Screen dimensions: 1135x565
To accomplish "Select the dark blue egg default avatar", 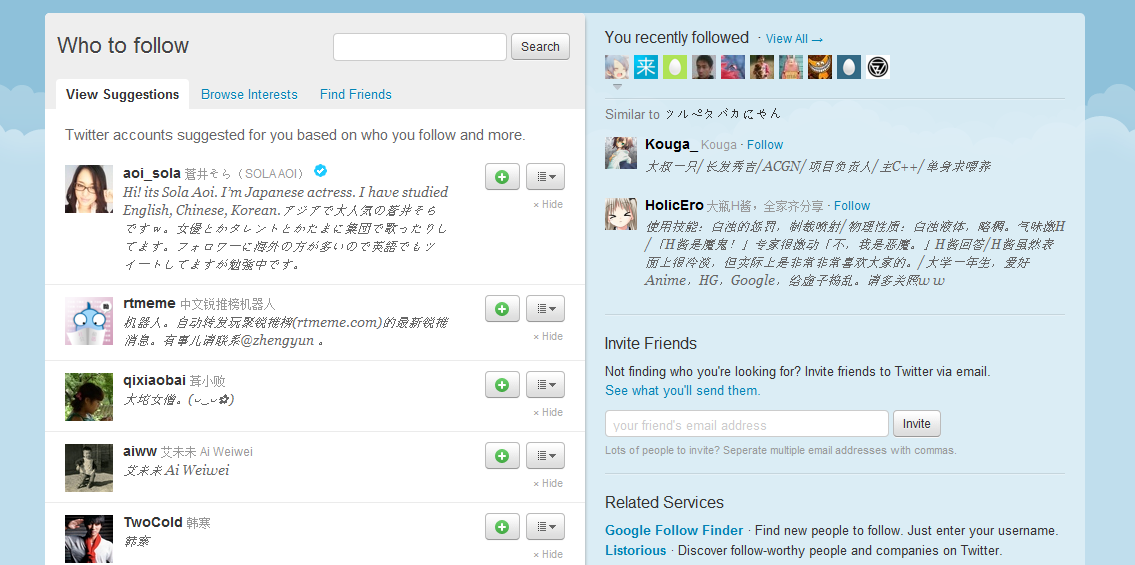I will [848, 67].
